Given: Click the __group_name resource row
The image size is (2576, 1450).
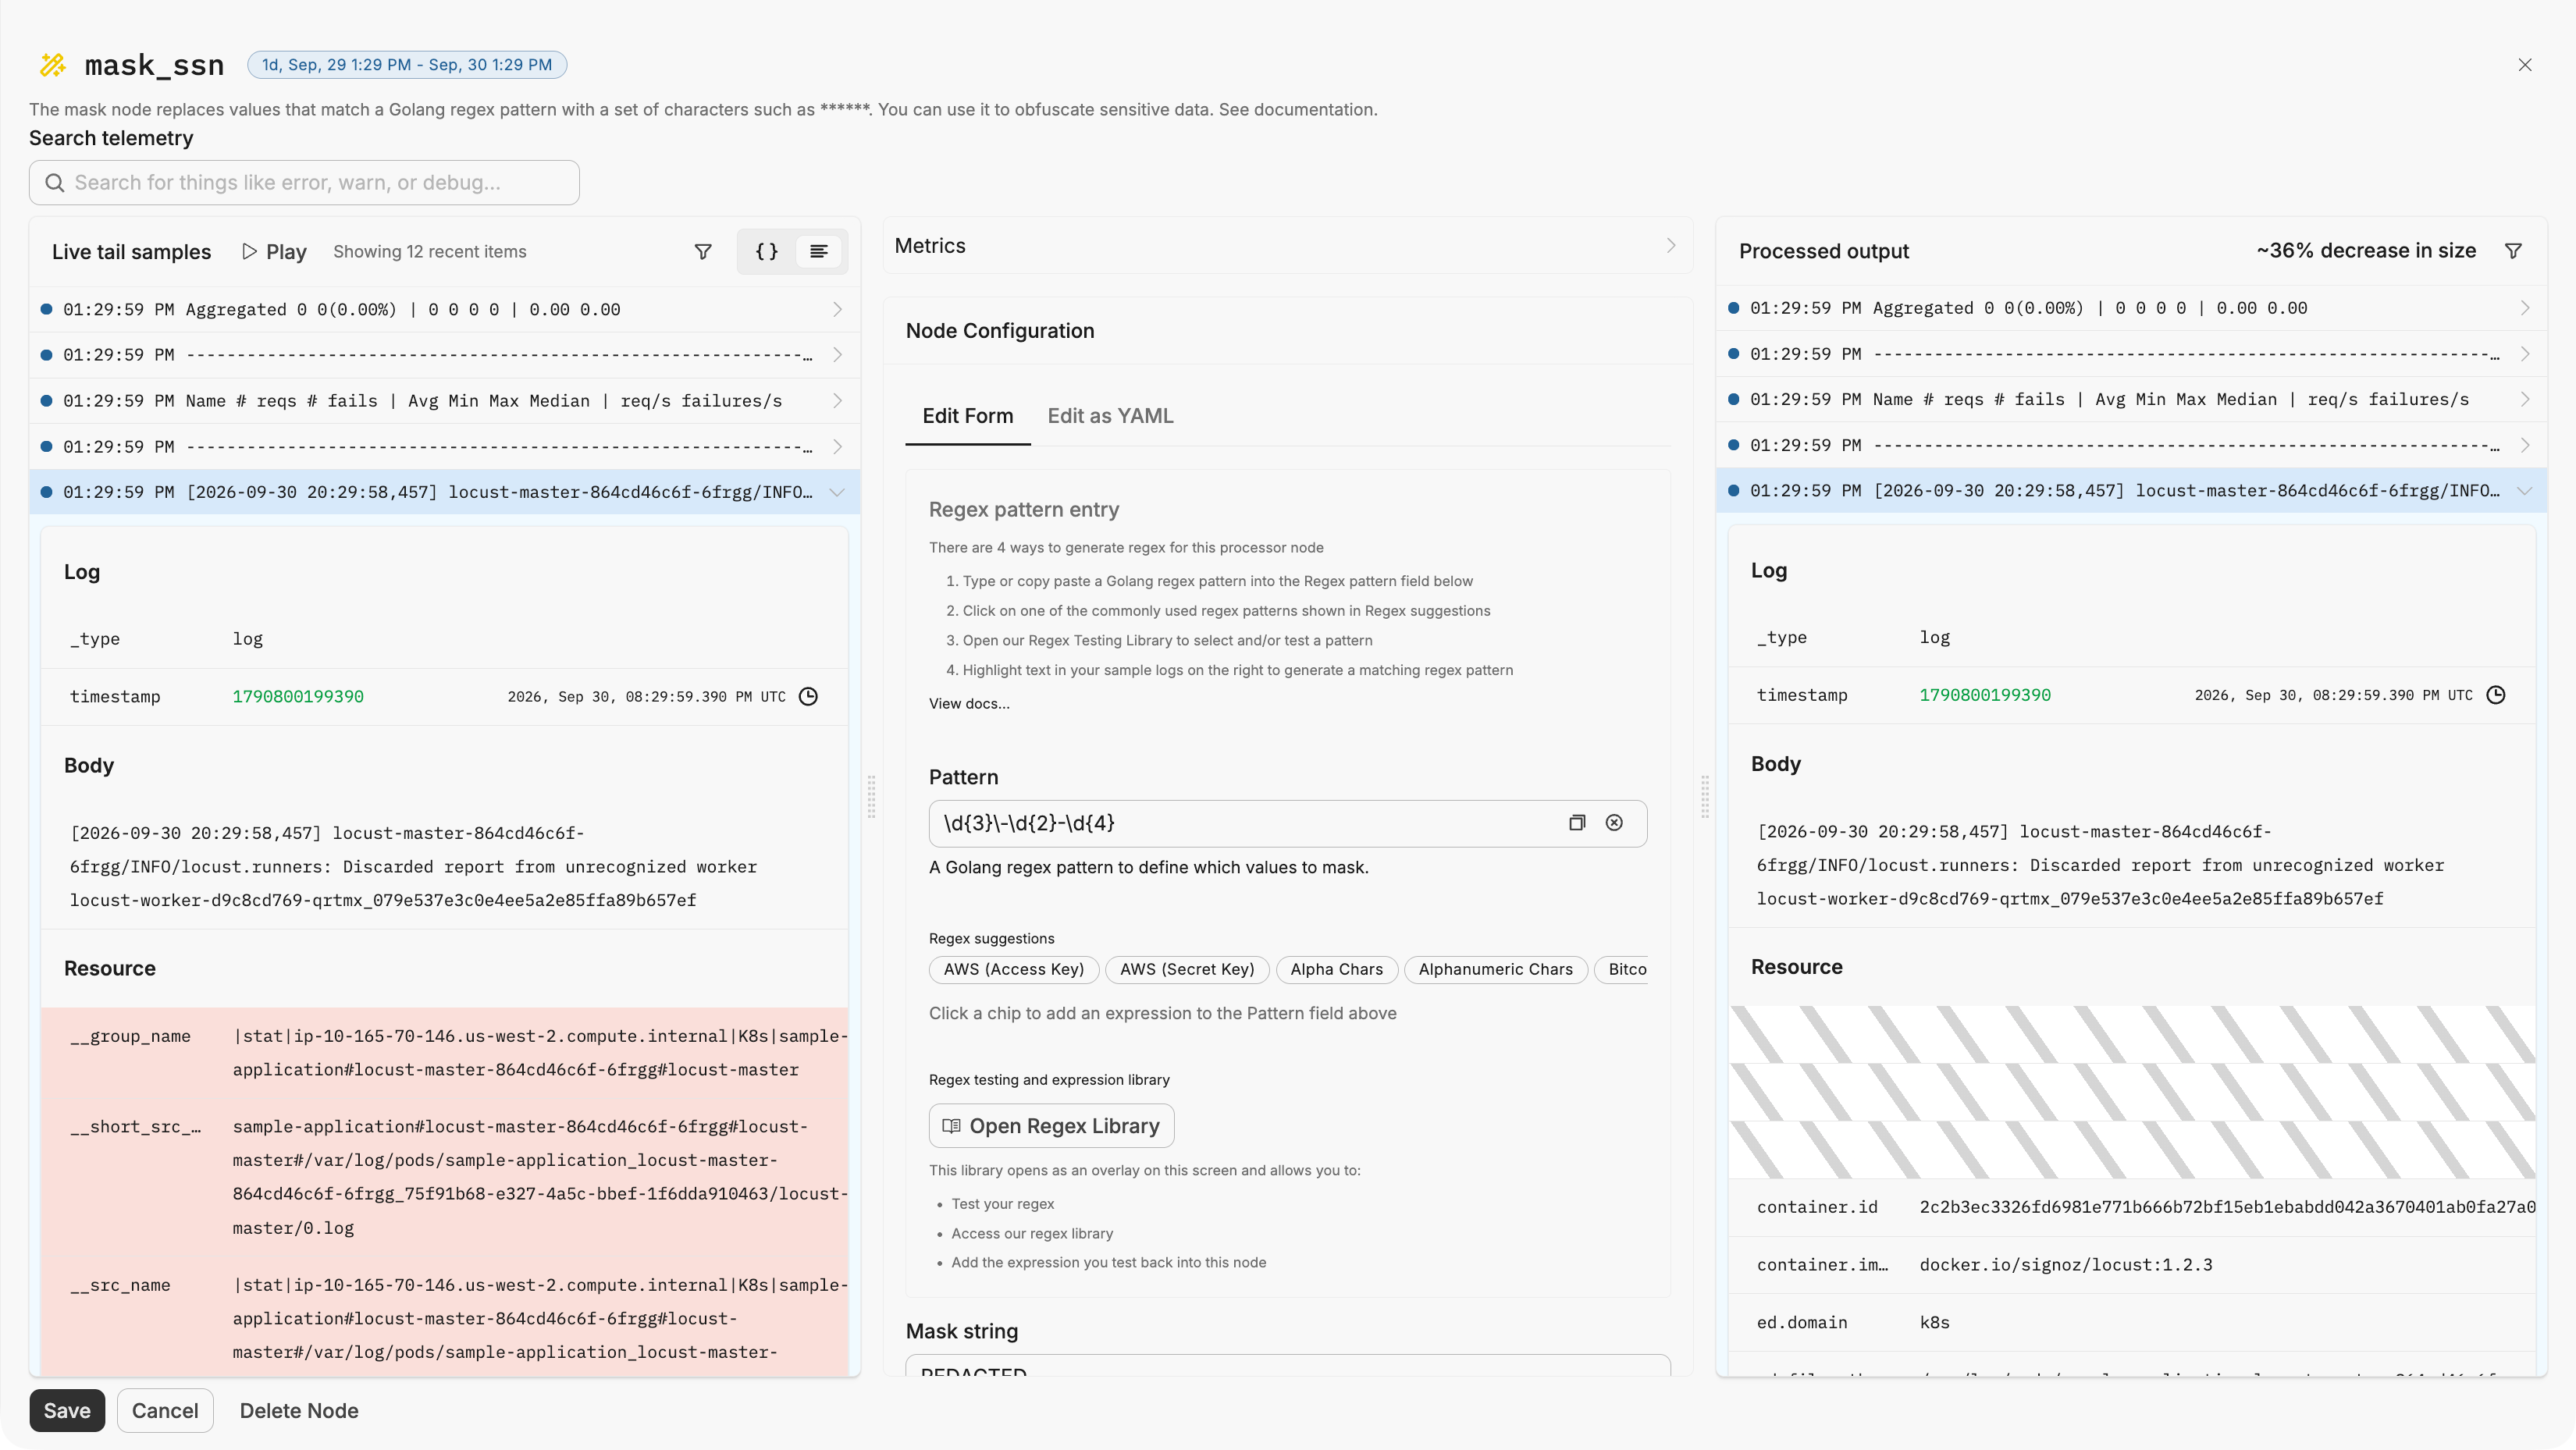Looking at the screenshot, I should pos(444,1053).
